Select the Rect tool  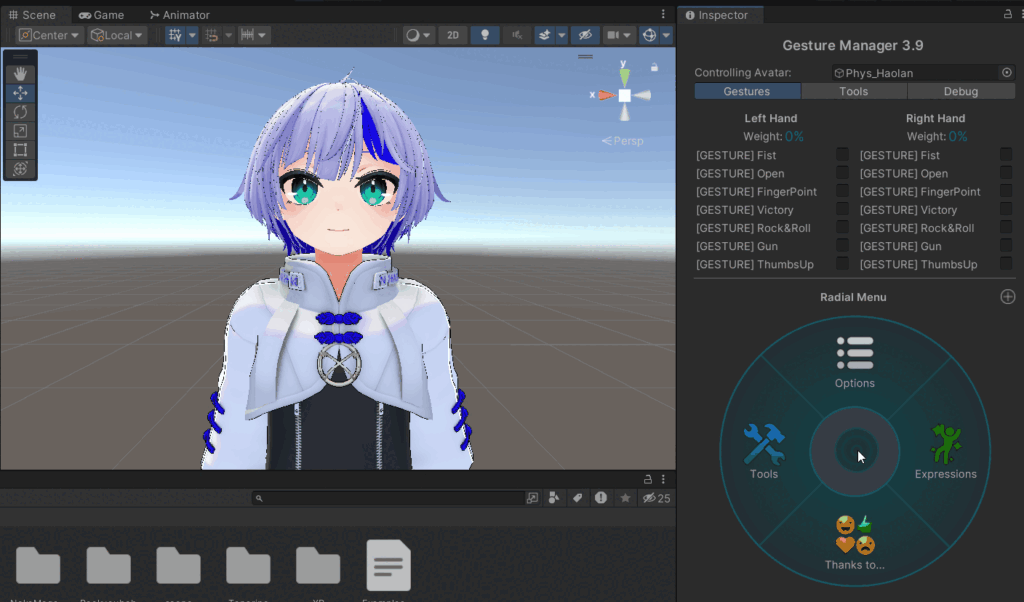20,150
